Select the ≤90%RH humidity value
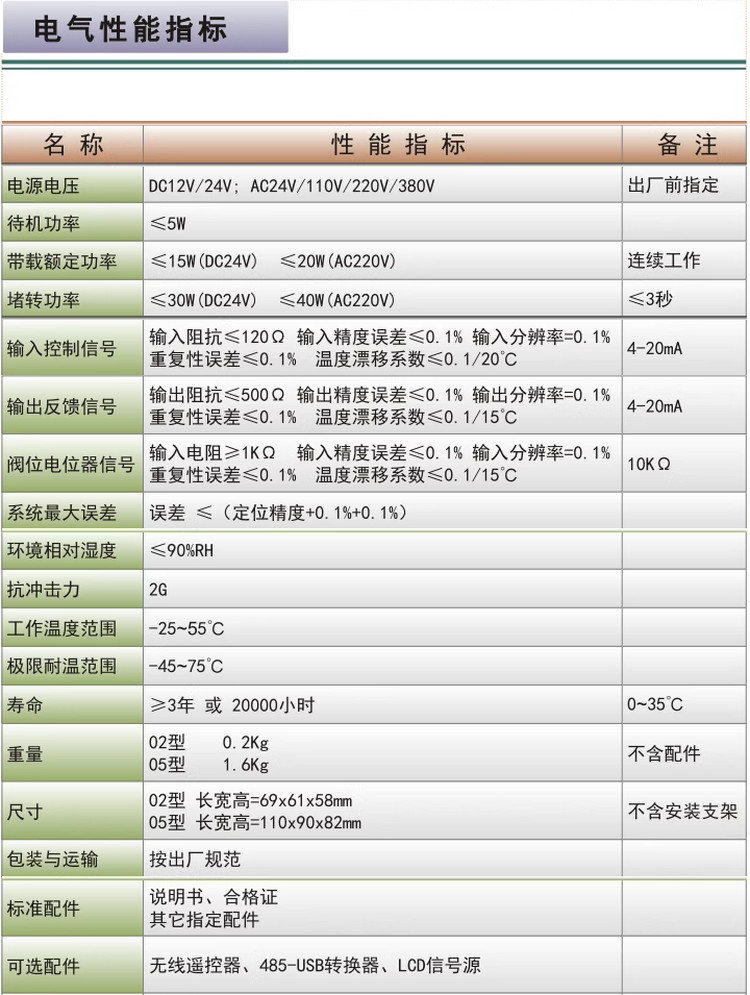750x995 pixels. pos(181,551)
